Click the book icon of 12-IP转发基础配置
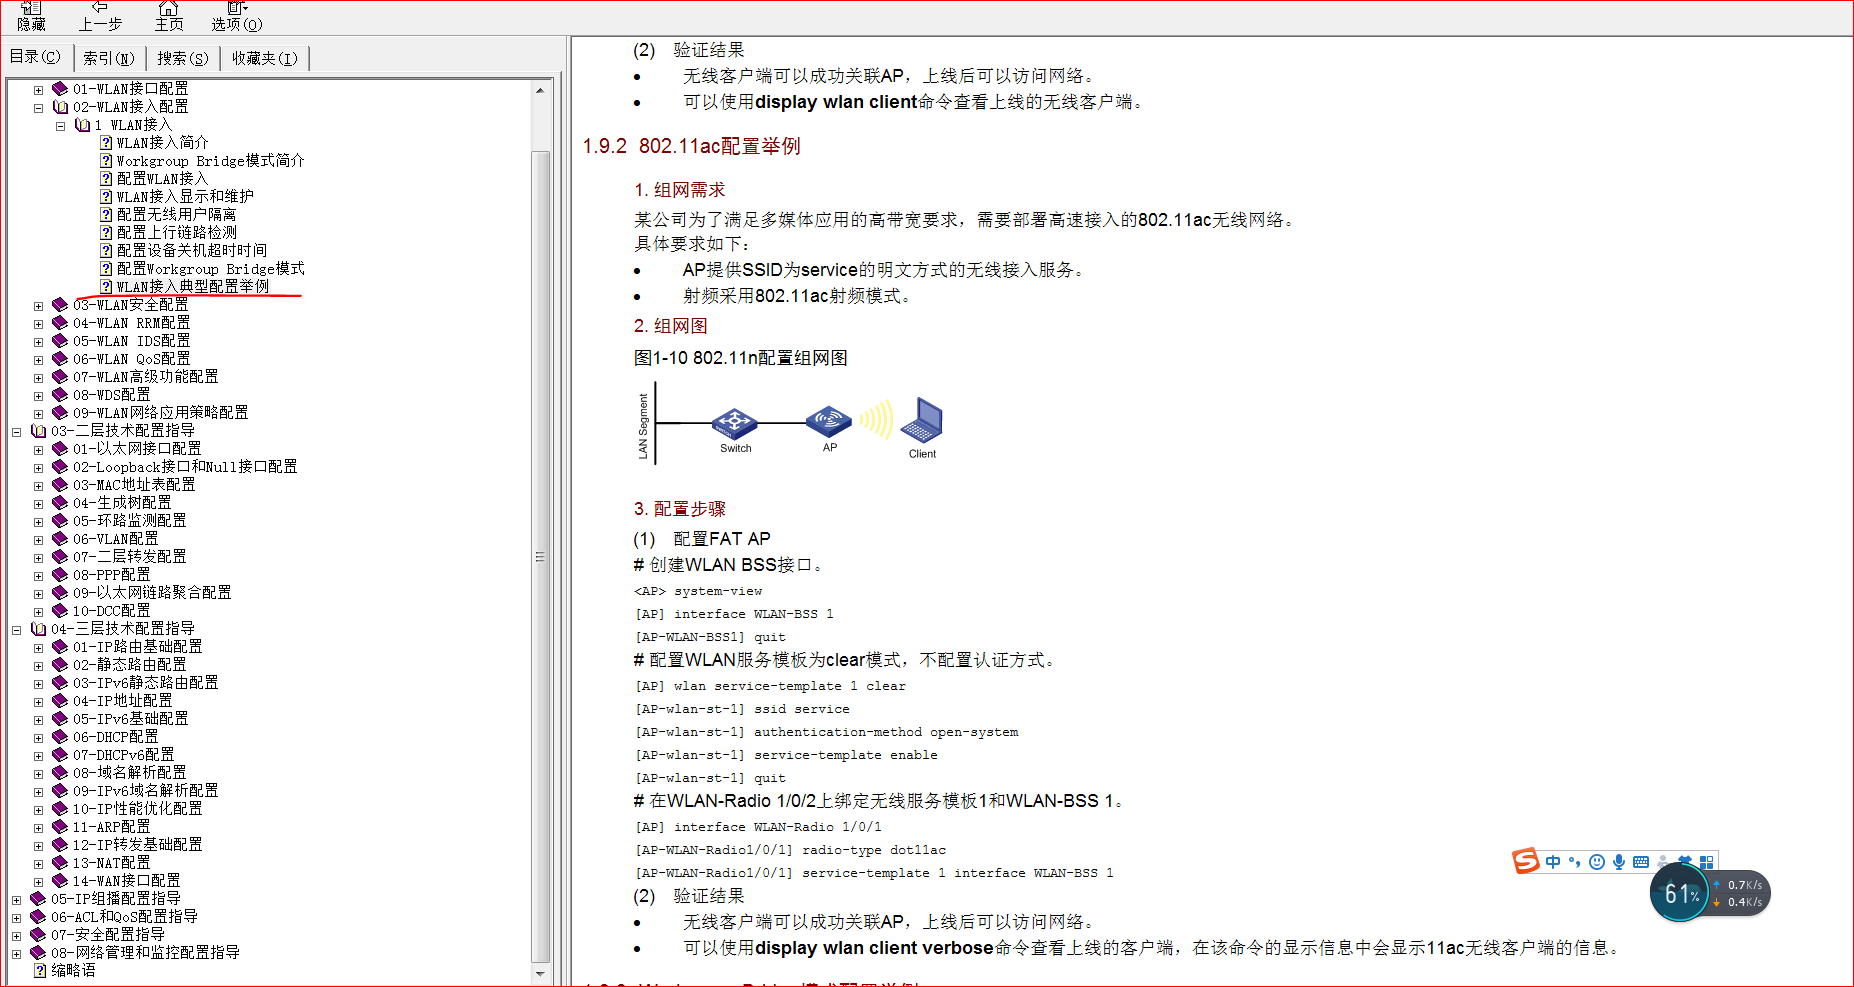The height and width of the screenshot is (987, 1854). tap(60, 845)
